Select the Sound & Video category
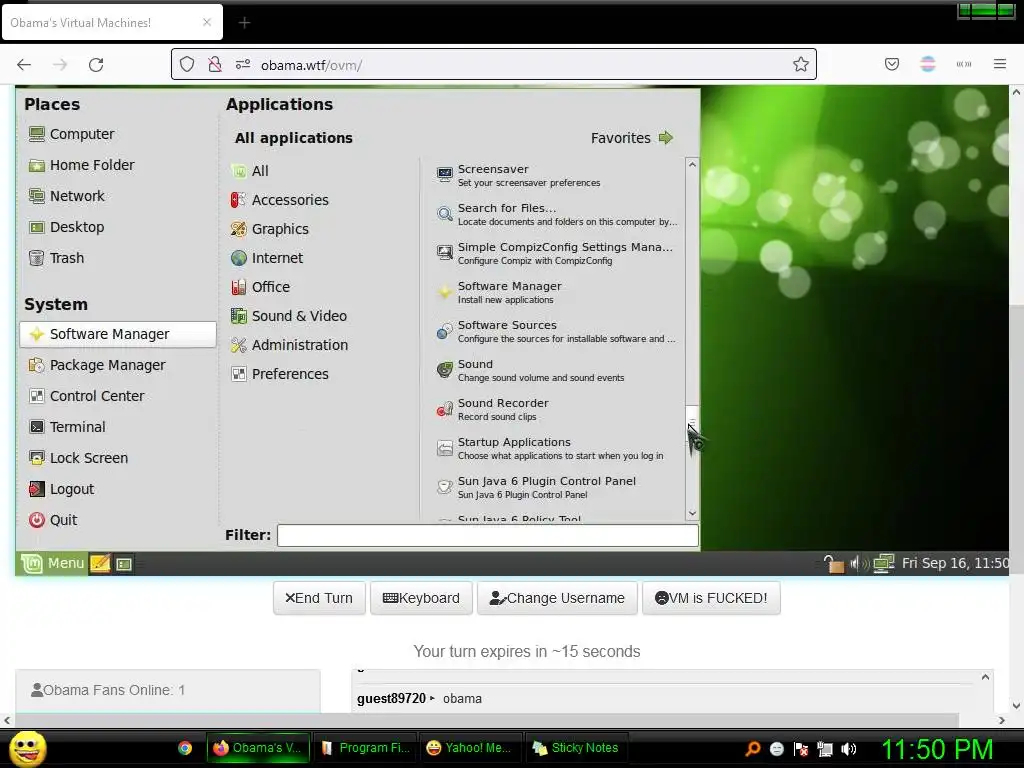Viewport: 1024px width, 768px height. click(289, 316)
